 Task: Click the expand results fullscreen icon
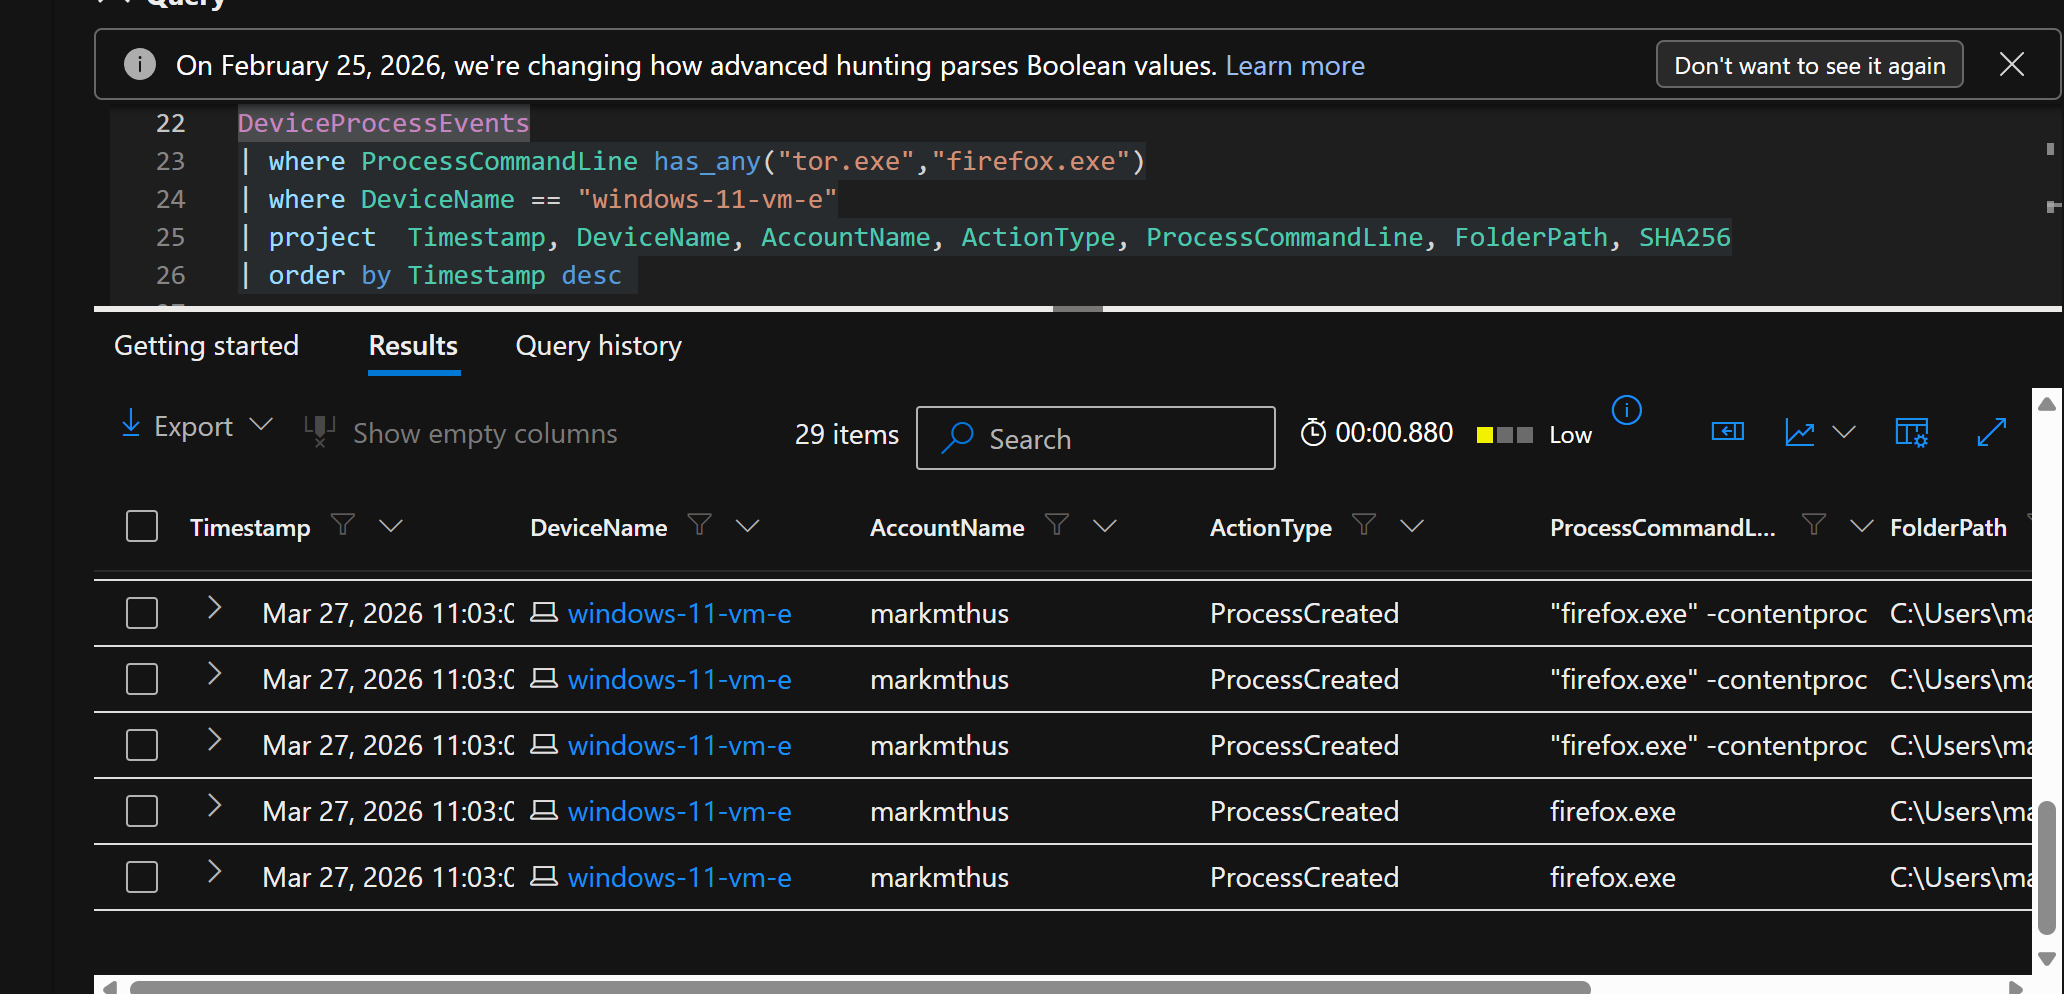(x=1991, y=432)
